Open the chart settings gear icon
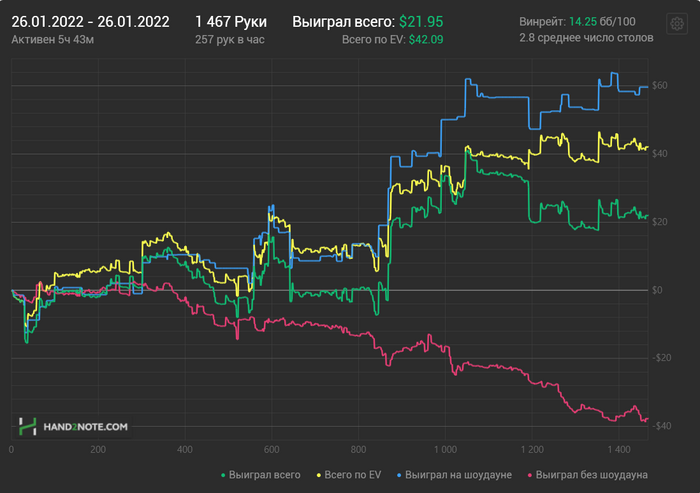This screenshot has height=493, width=700. [x=677, y=23]
